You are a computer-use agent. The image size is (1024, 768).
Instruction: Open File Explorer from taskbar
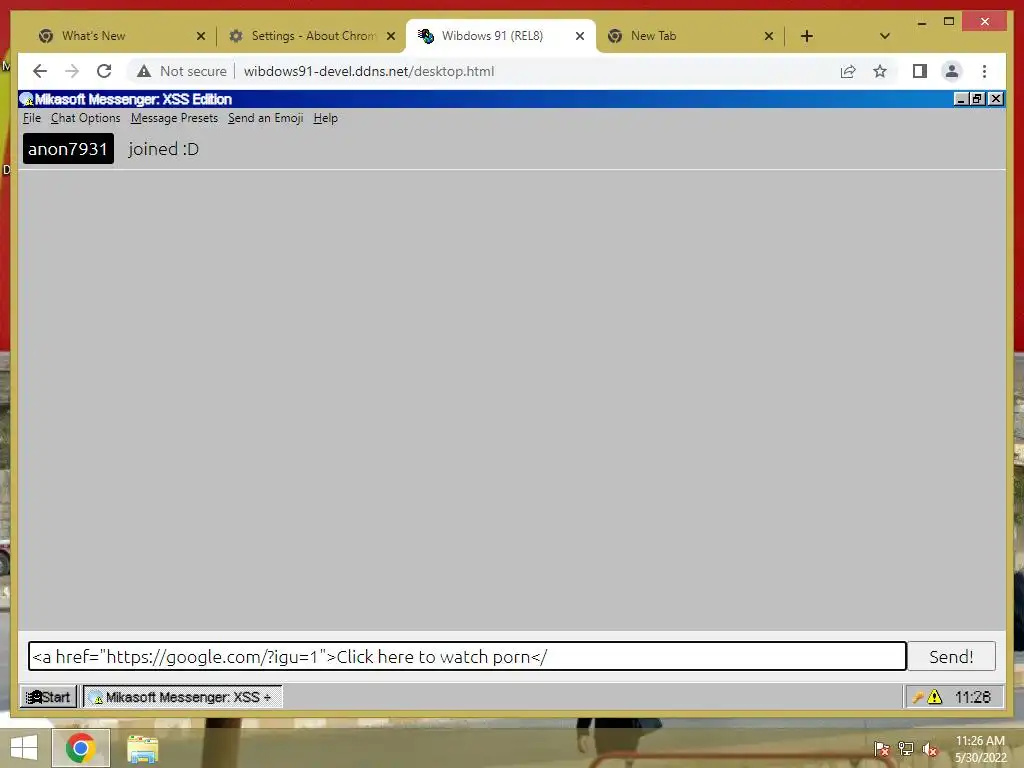[142, 749]
